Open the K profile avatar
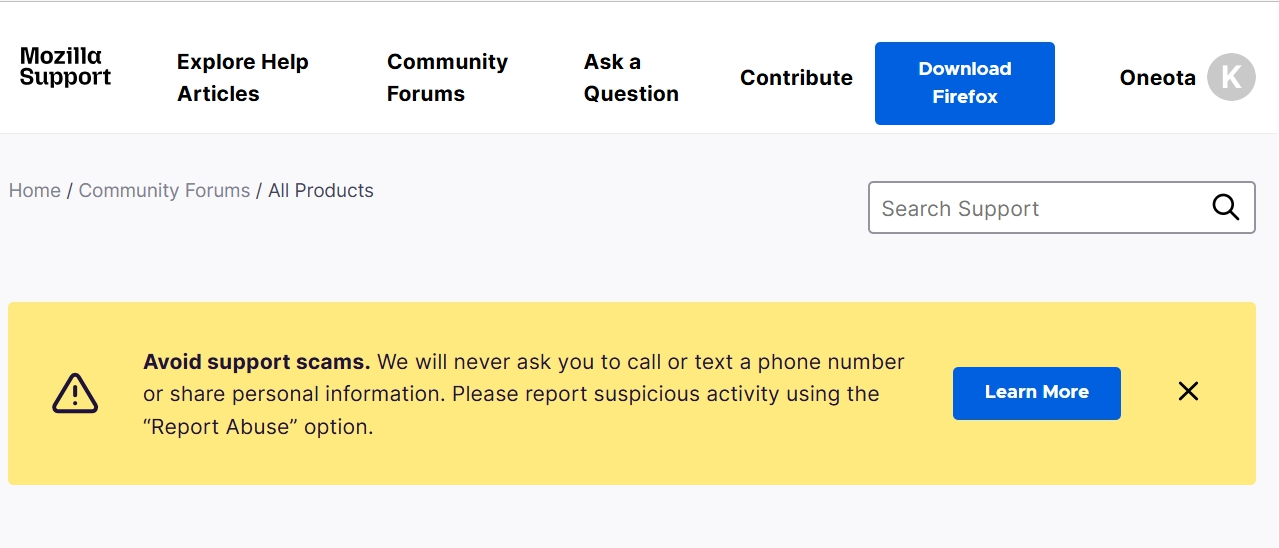Viewport: 1279px width, 548px height. pyautogui.click(x=1231, y=77)
